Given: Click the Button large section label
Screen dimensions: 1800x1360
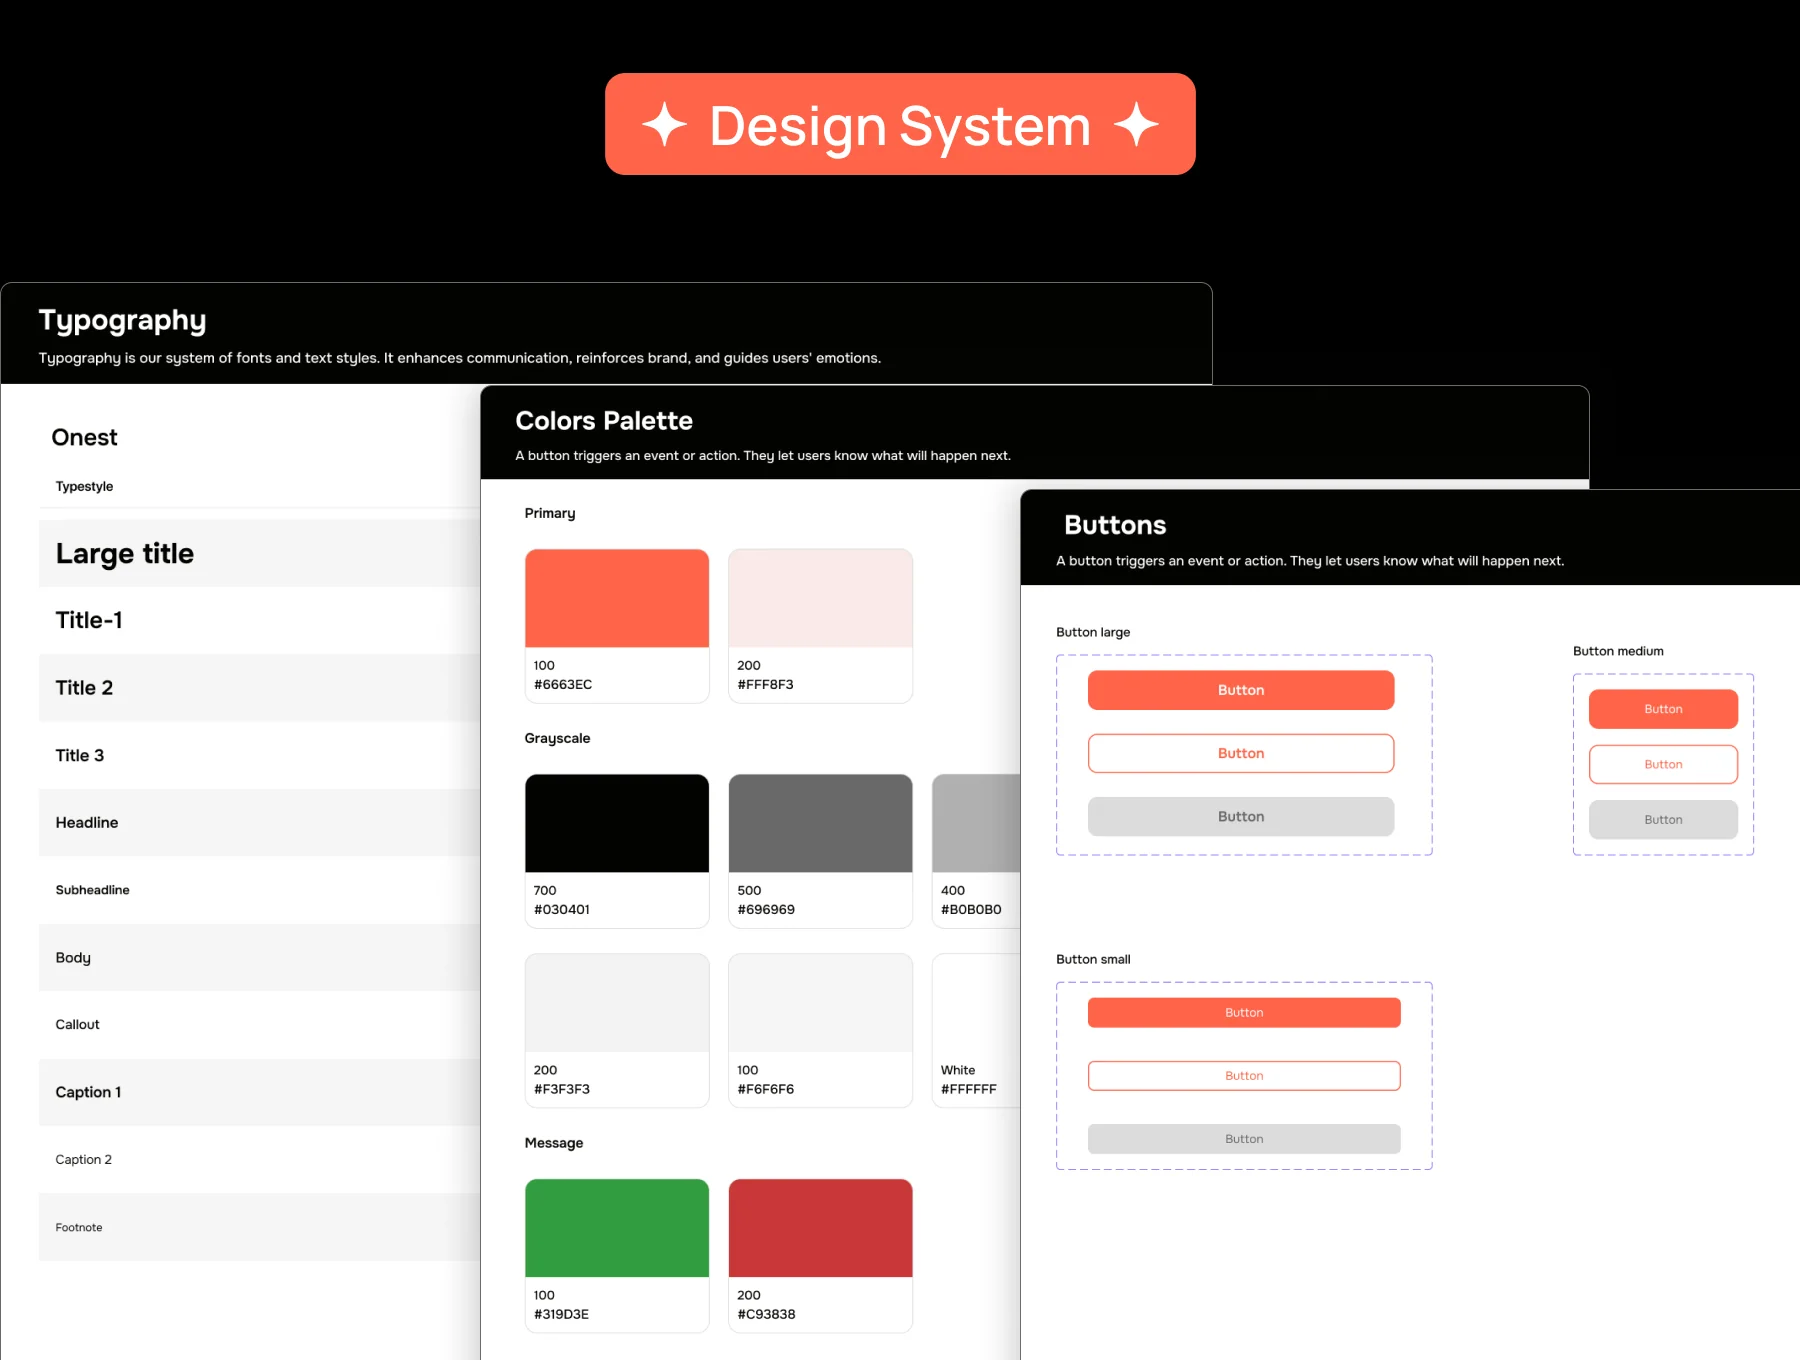Looking at the screenshot, I should 1093,632.
